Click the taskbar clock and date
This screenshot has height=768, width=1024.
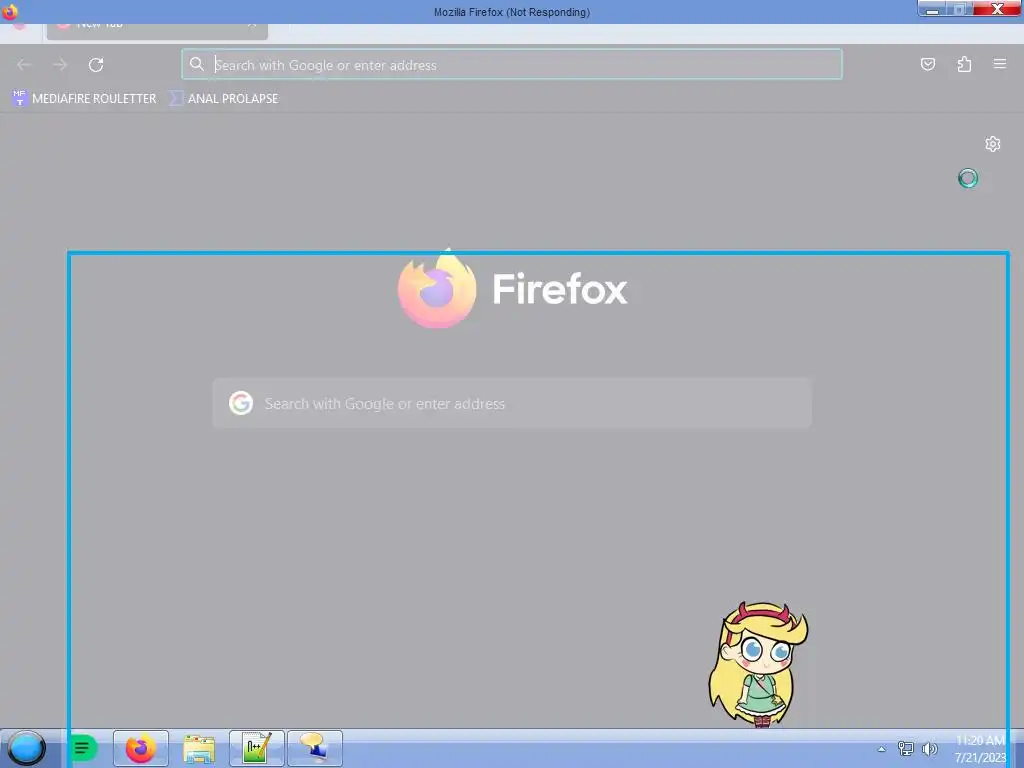pos(980,748)
